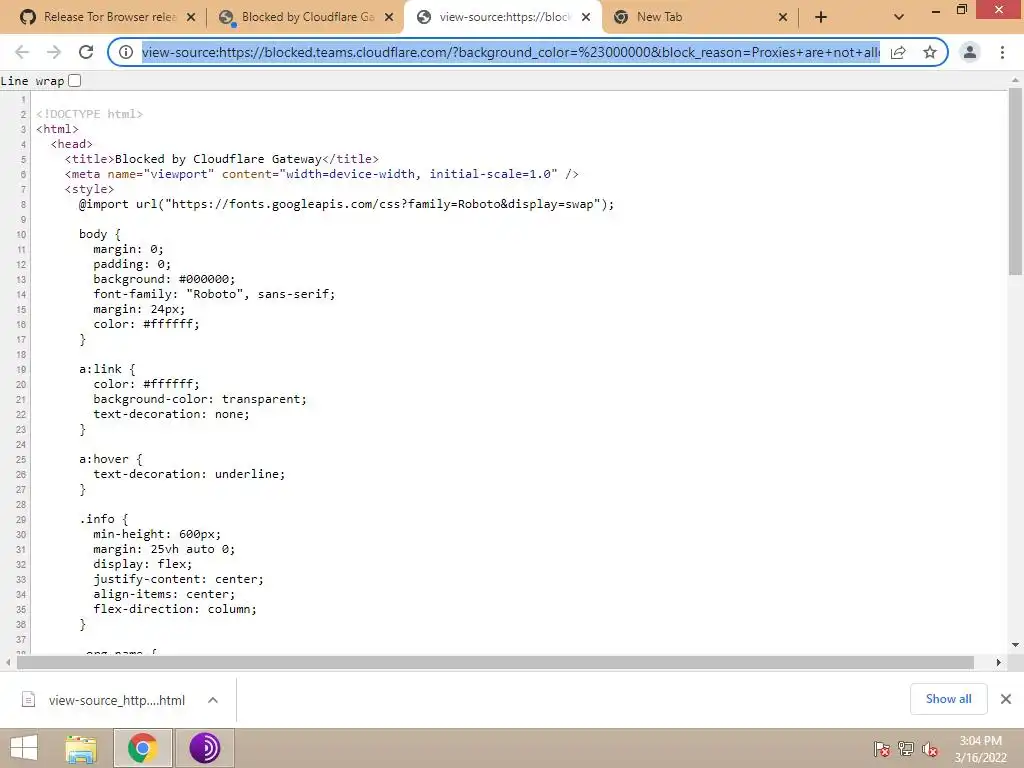Reload the current page
The image size is (1024, 768).
[x=86, y=52]
